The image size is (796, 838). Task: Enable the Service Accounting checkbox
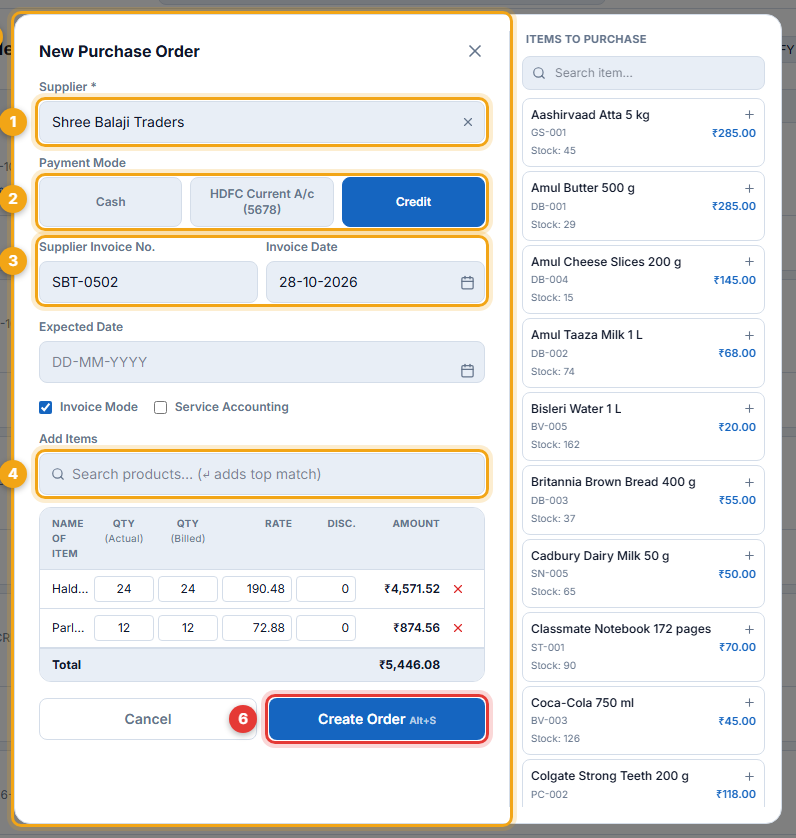[x=160, y=408]
